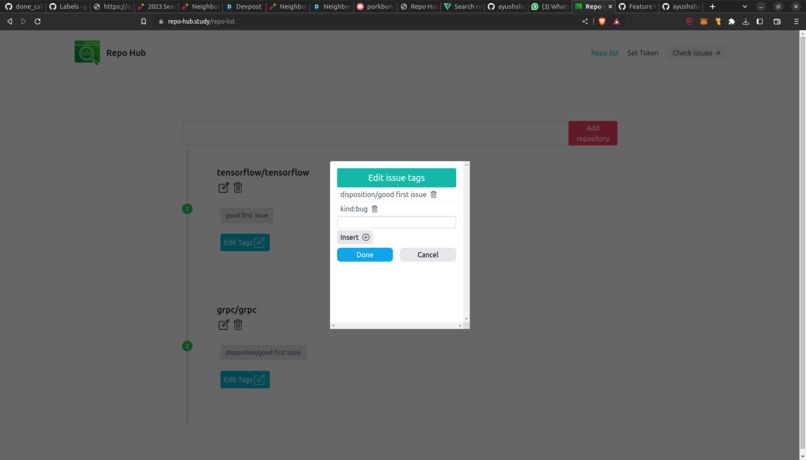Confirm tag edits with Done button
806x460 pixels.
click(x=364, y=254)
